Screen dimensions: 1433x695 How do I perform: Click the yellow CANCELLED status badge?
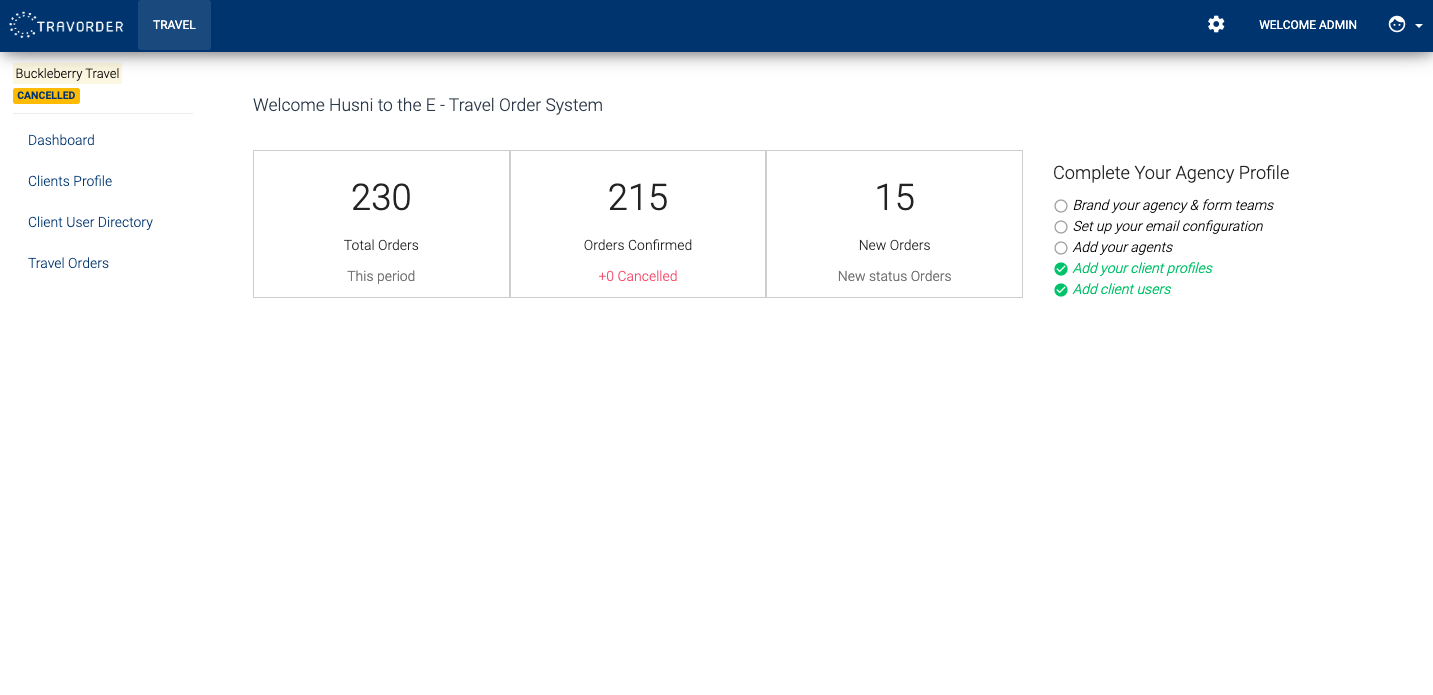[46, 96]
